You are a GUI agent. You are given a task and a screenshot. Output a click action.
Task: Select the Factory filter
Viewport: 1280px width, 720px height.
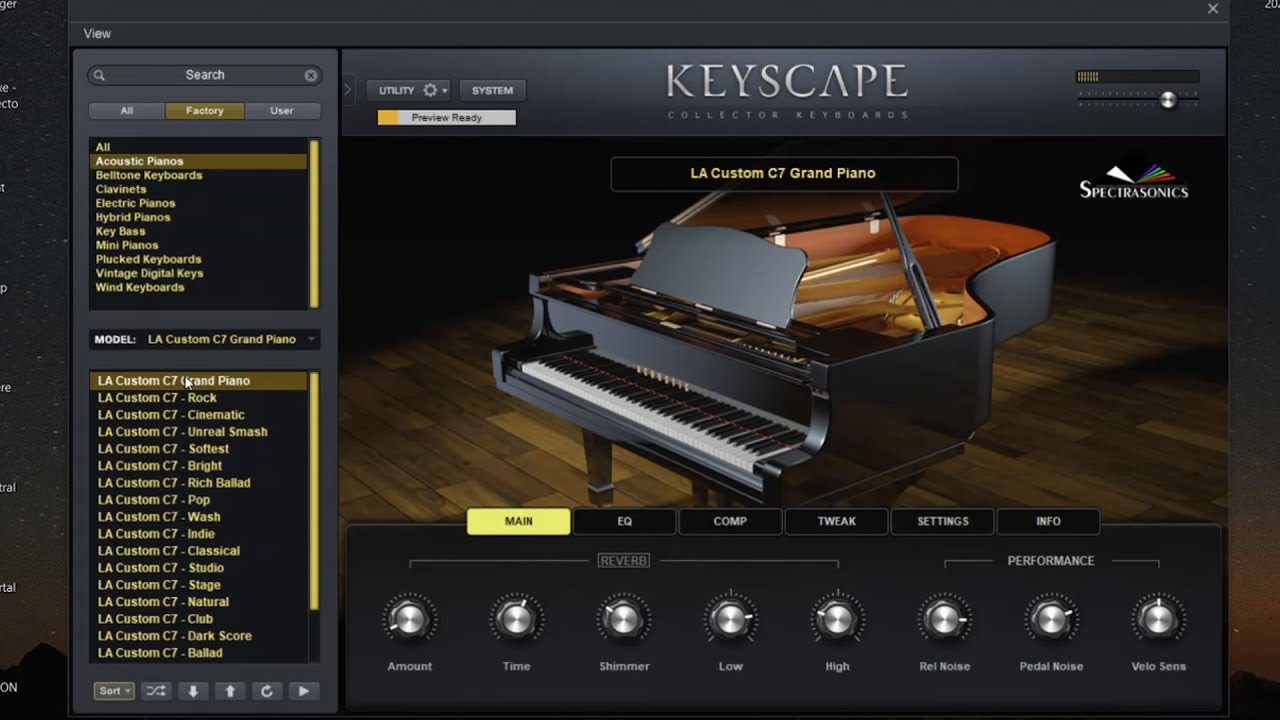204,111
